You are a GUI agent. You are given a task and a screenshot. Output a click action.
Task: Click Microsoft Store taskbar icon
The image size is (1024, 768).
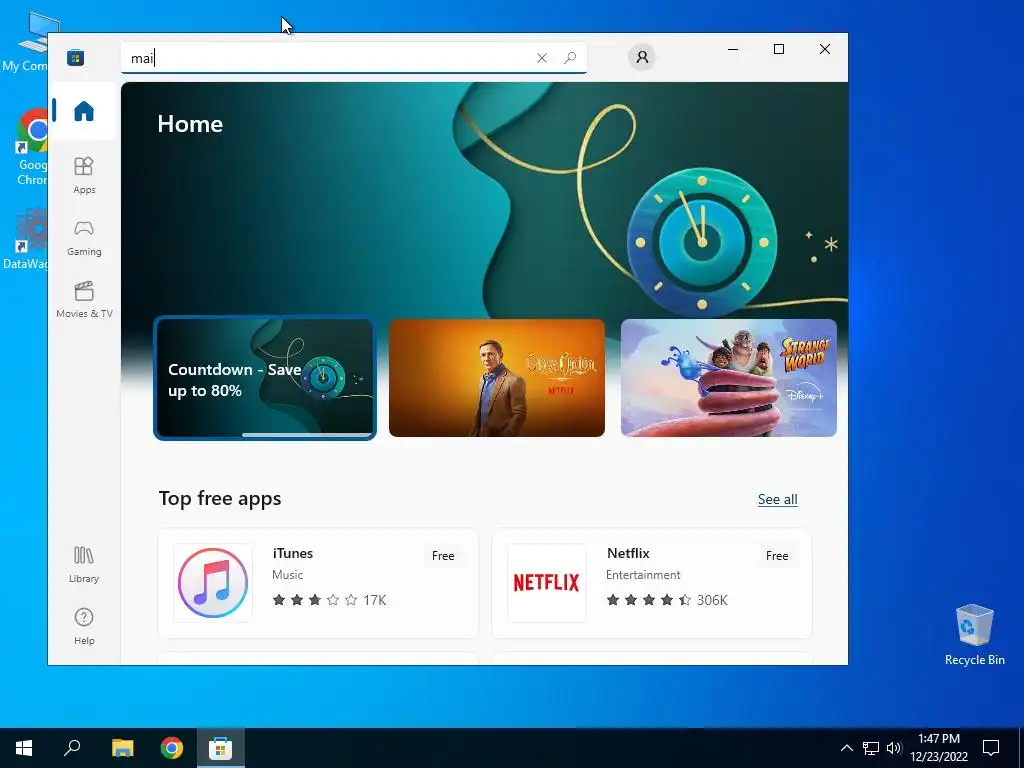tap(221, 748)
